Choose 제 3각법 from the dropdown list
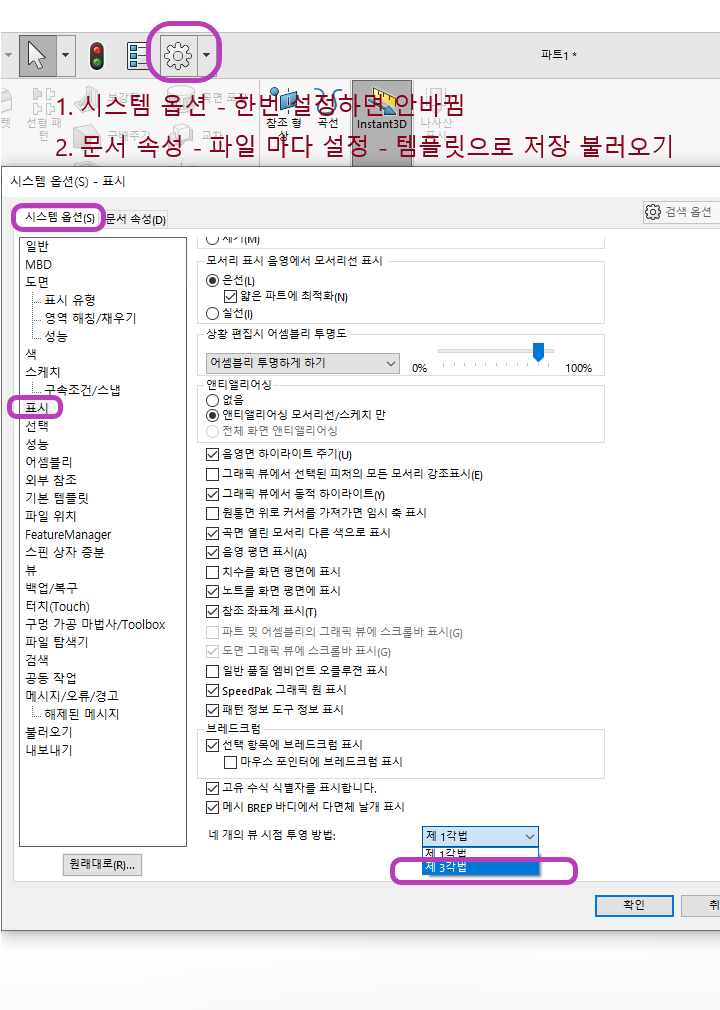The height and width of the screenshot is (1010, 720). point(480,867)
